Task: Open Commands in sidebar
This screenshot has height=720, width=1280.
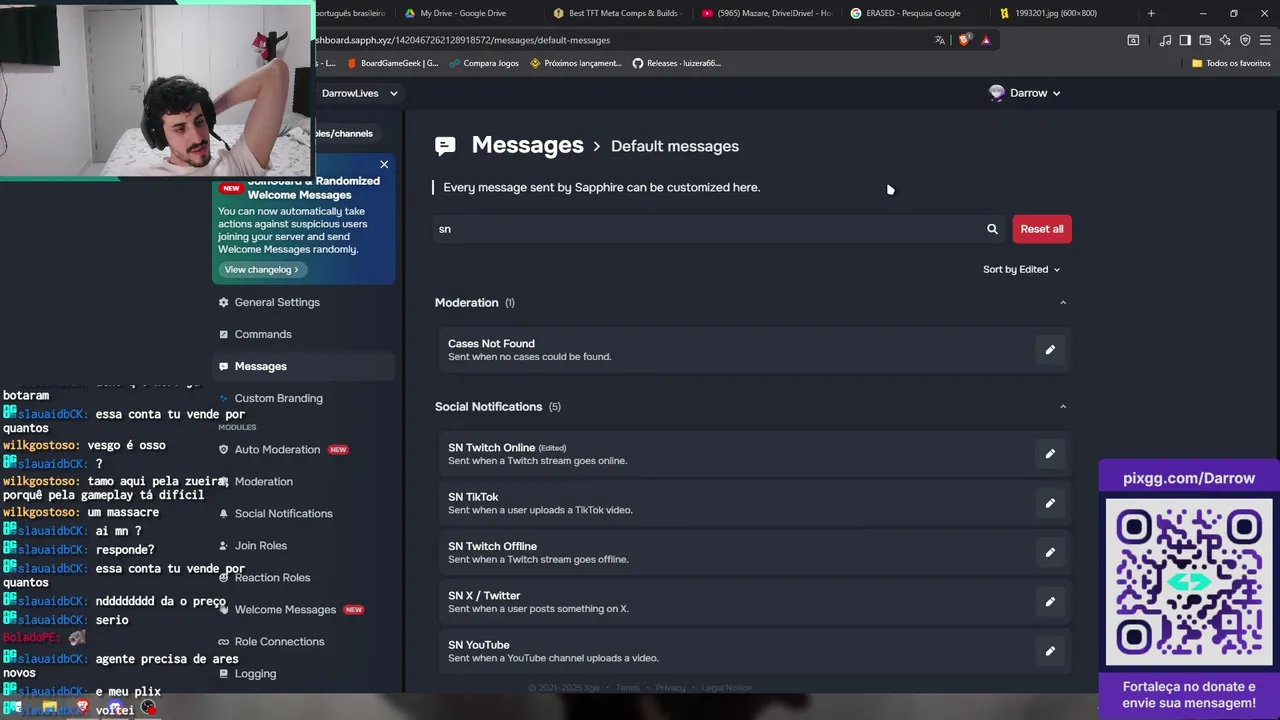Action: 304,334
